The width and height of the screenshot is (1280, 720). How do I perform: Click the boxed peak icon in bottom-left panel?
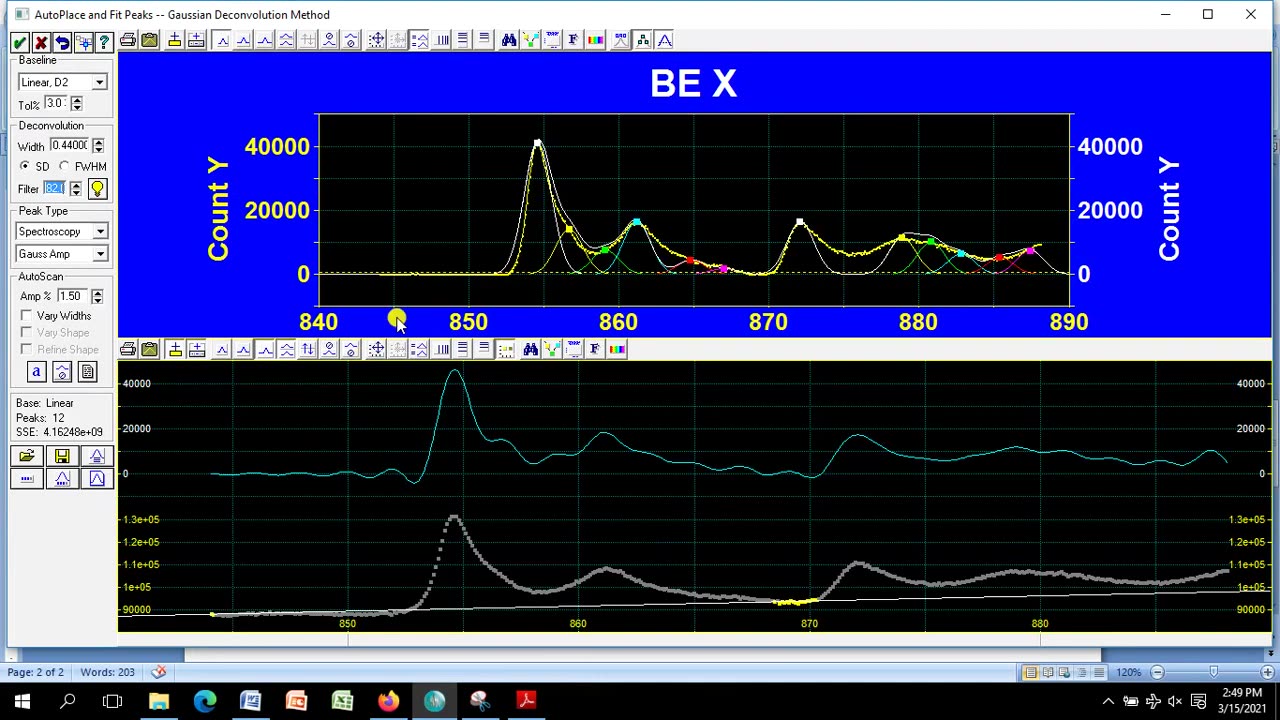point(97,479)
